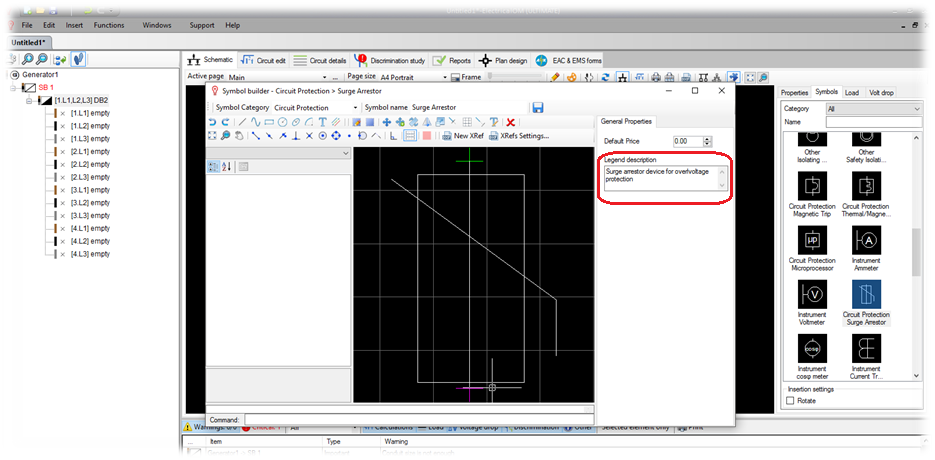Save the symbol with the floppy disk icon

[x=538, y=107]
